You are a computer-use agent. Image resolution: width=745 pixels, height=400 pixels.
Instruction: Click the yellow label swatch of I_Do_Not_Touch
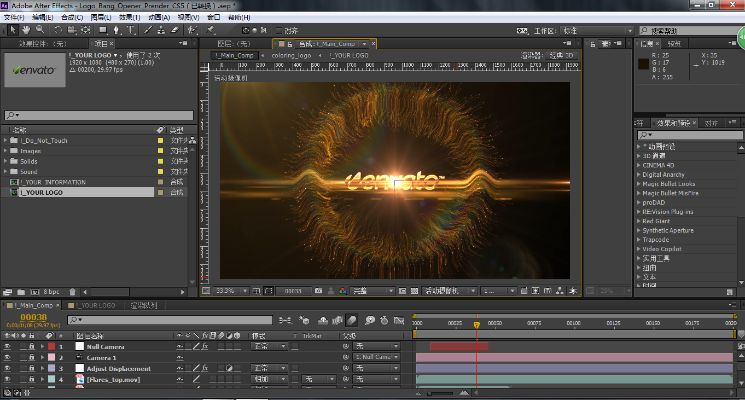coord(159,141)
